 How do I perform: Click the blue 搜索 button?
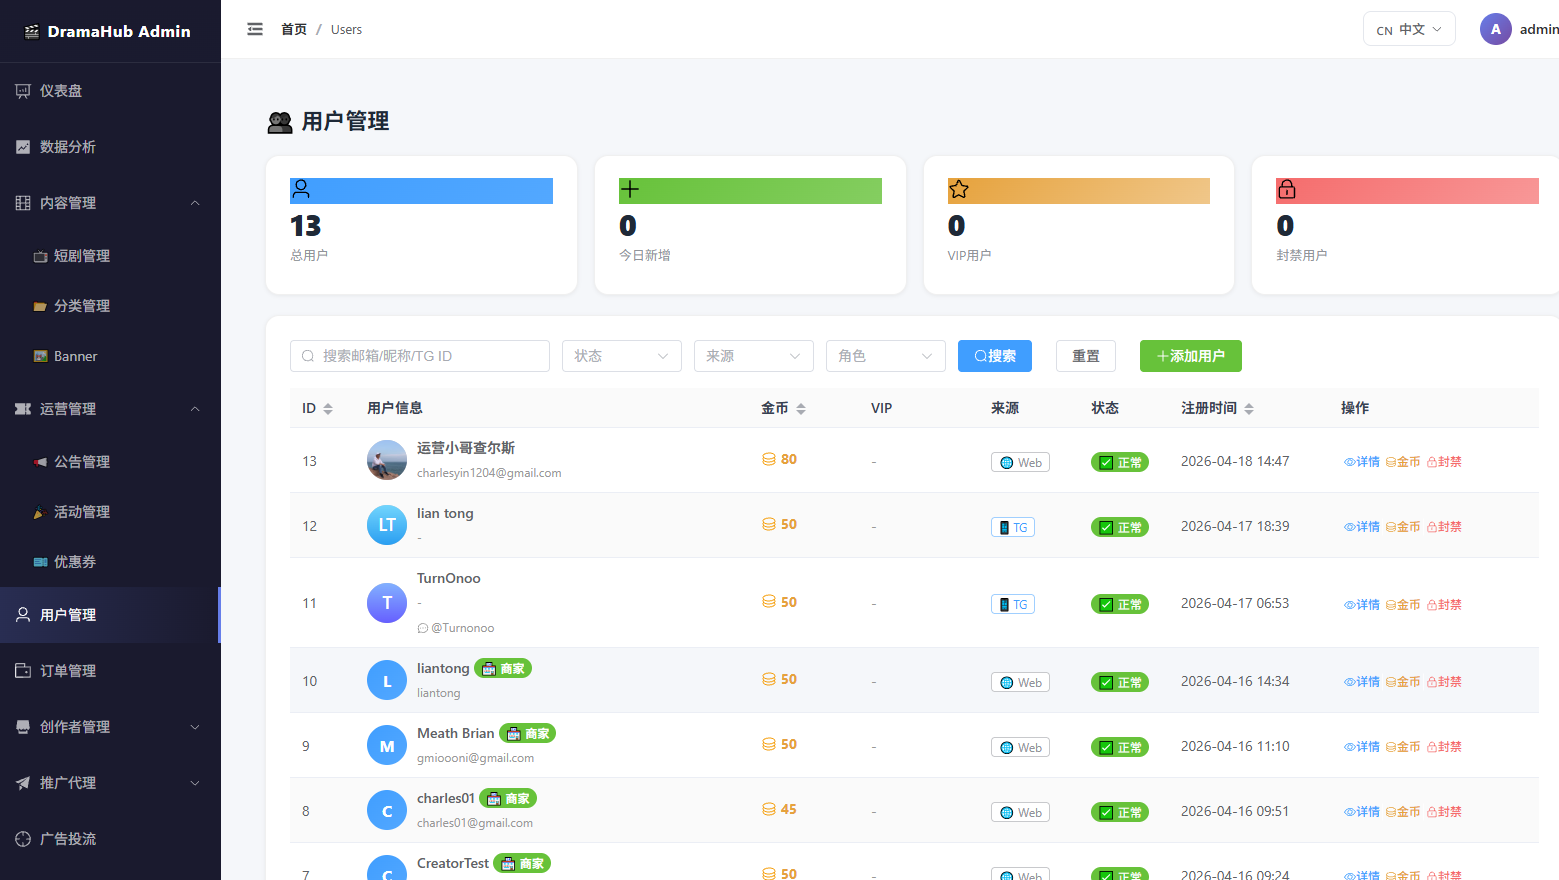995,356
